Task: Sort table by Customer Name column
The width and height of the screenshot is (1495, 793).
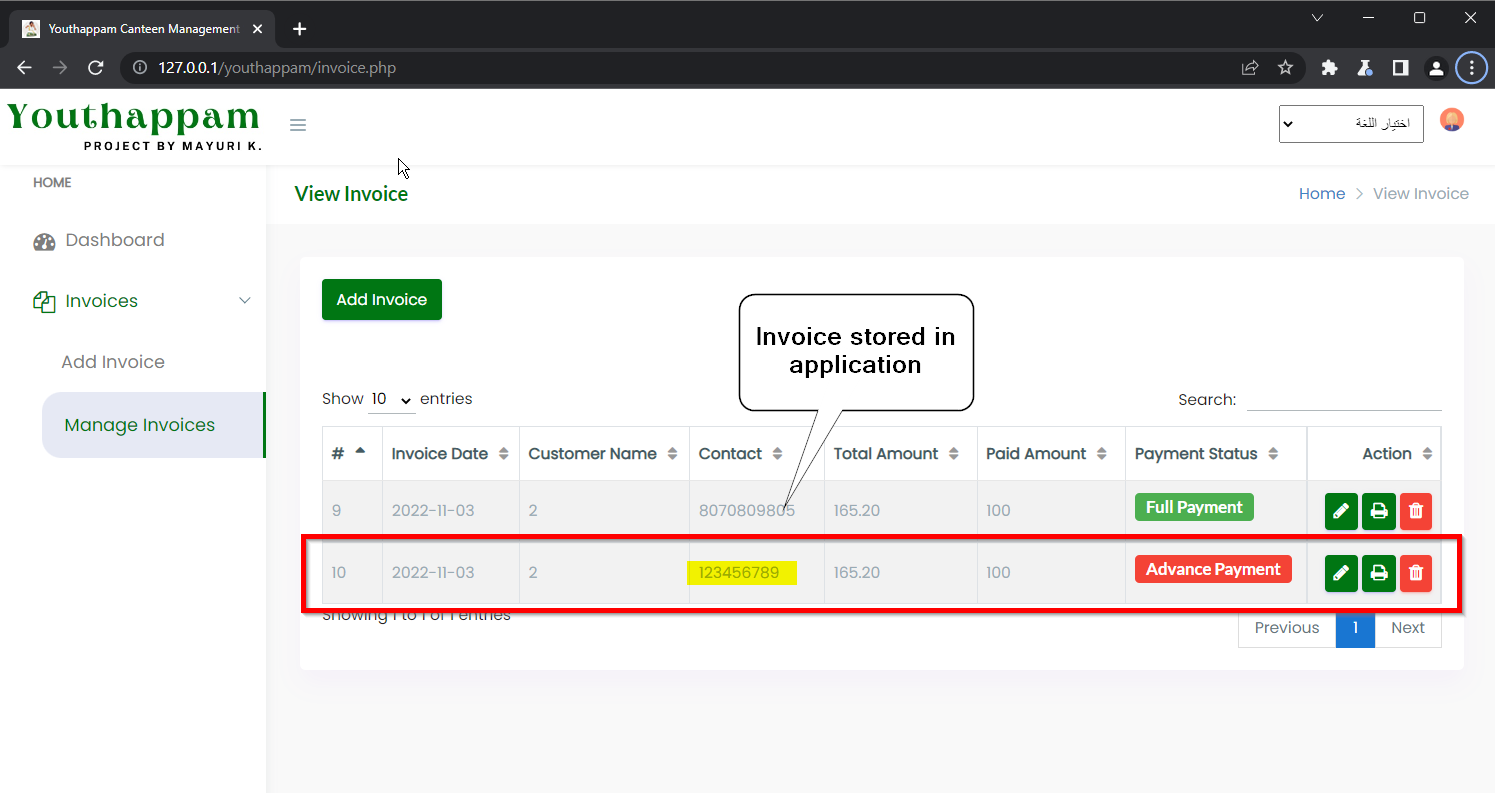Action: [604, 454]
